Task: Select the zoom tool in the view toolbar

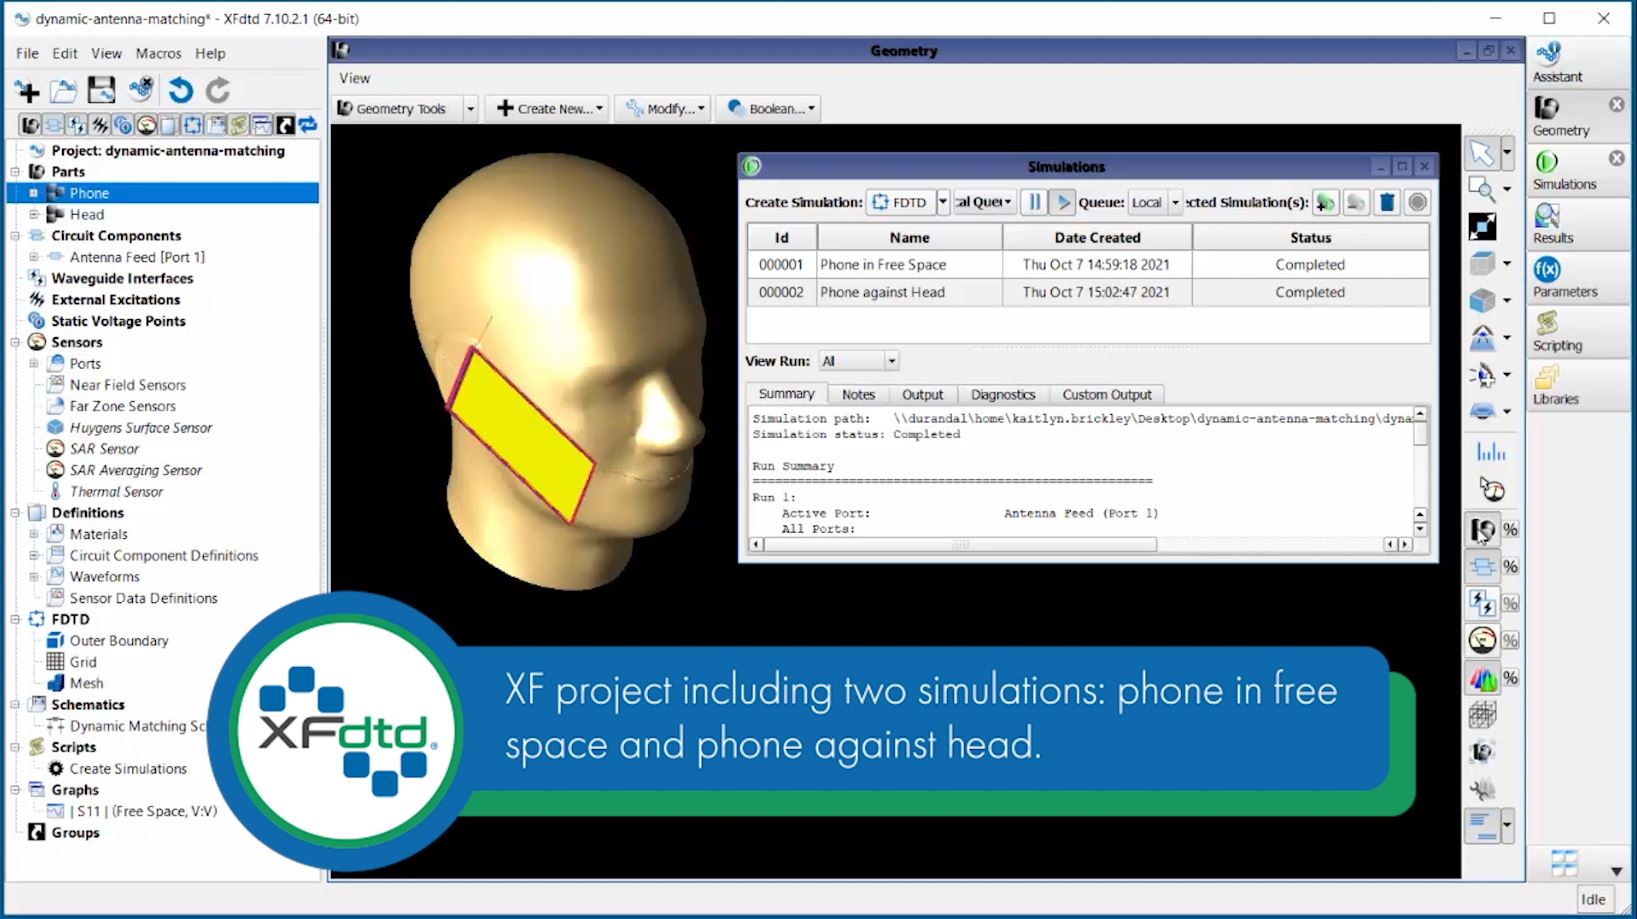Action: point(1483,190)
